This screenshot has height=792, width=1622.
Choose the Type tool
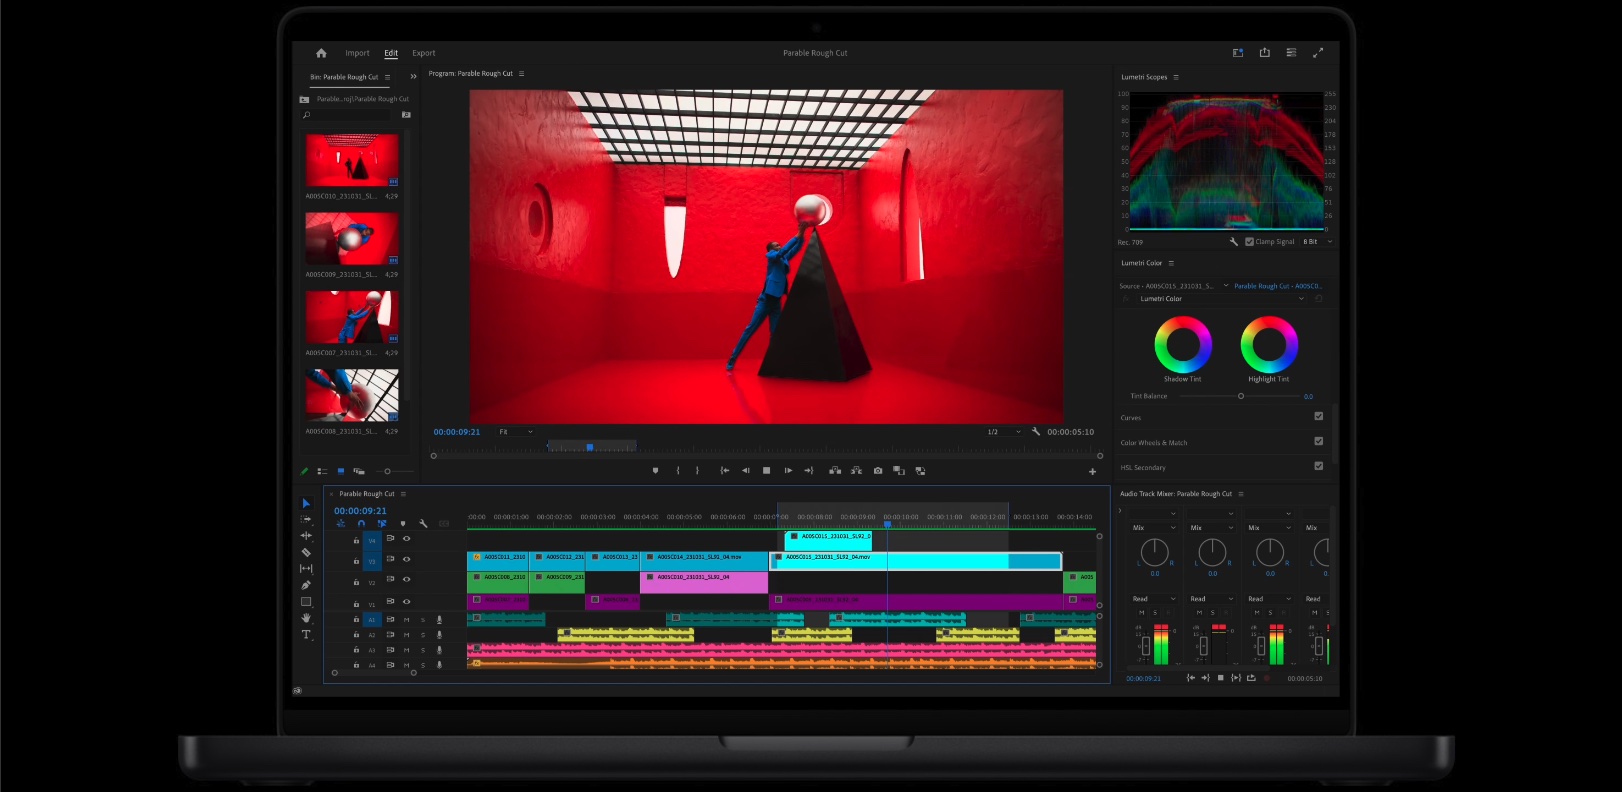pos(306,635)
